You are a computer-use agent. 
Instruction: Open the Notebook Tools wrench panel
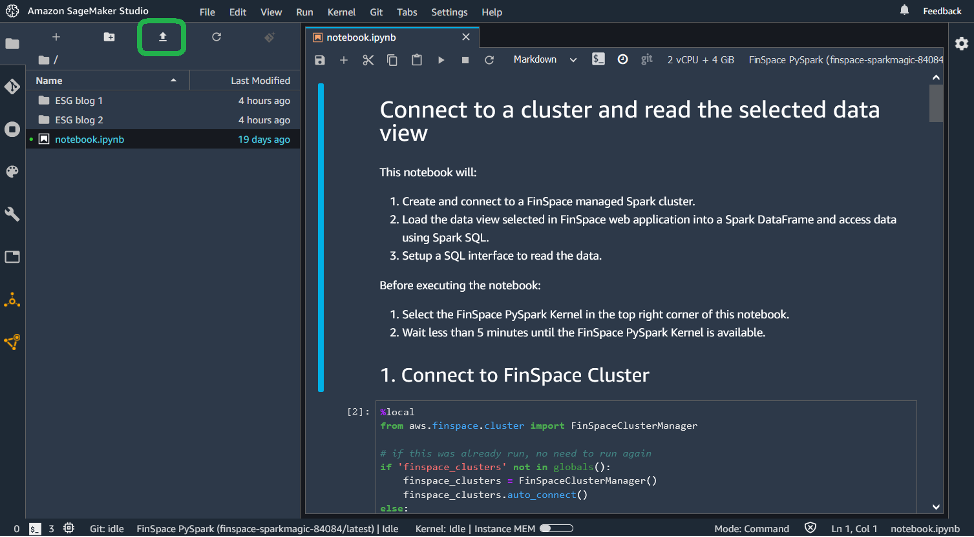12,214
